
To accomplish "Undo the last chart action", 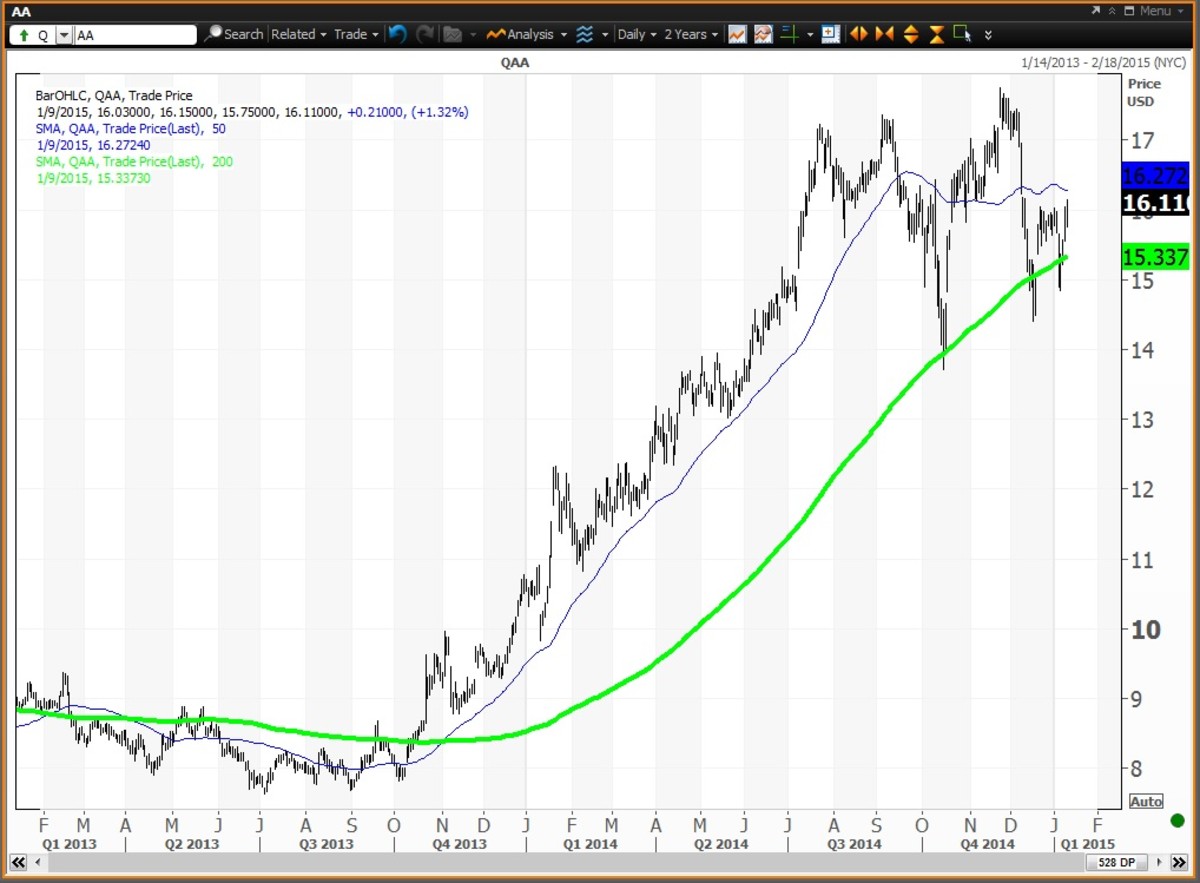I will coord(397,34).
